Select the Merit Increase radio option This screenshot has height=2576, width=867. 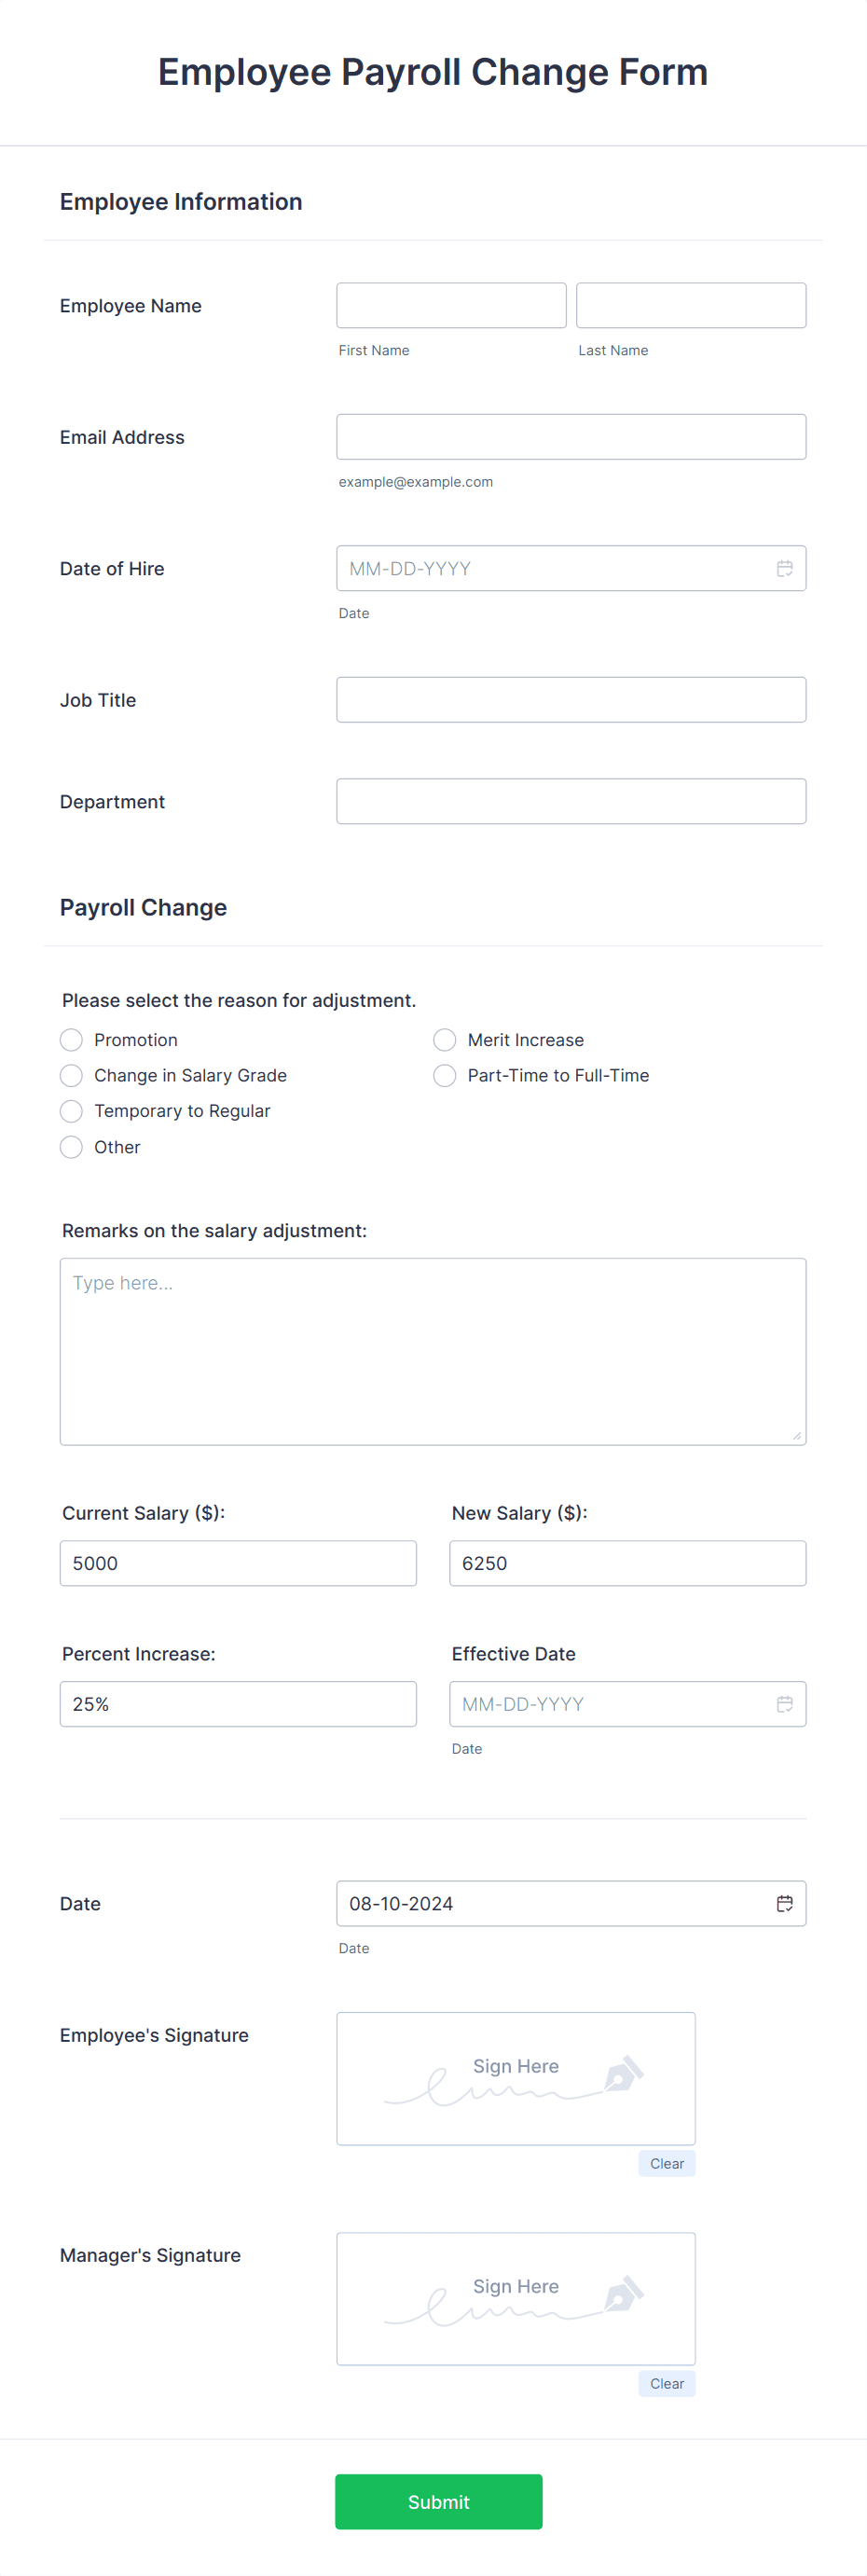pos(445,1040)
